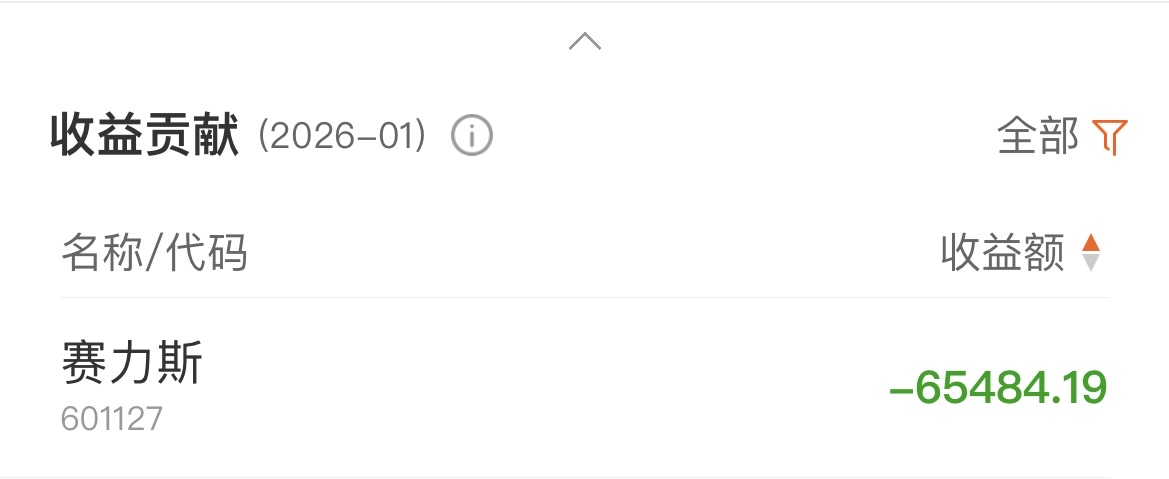
Task: Collapse the panel with the top chevron
Action: 584,41
